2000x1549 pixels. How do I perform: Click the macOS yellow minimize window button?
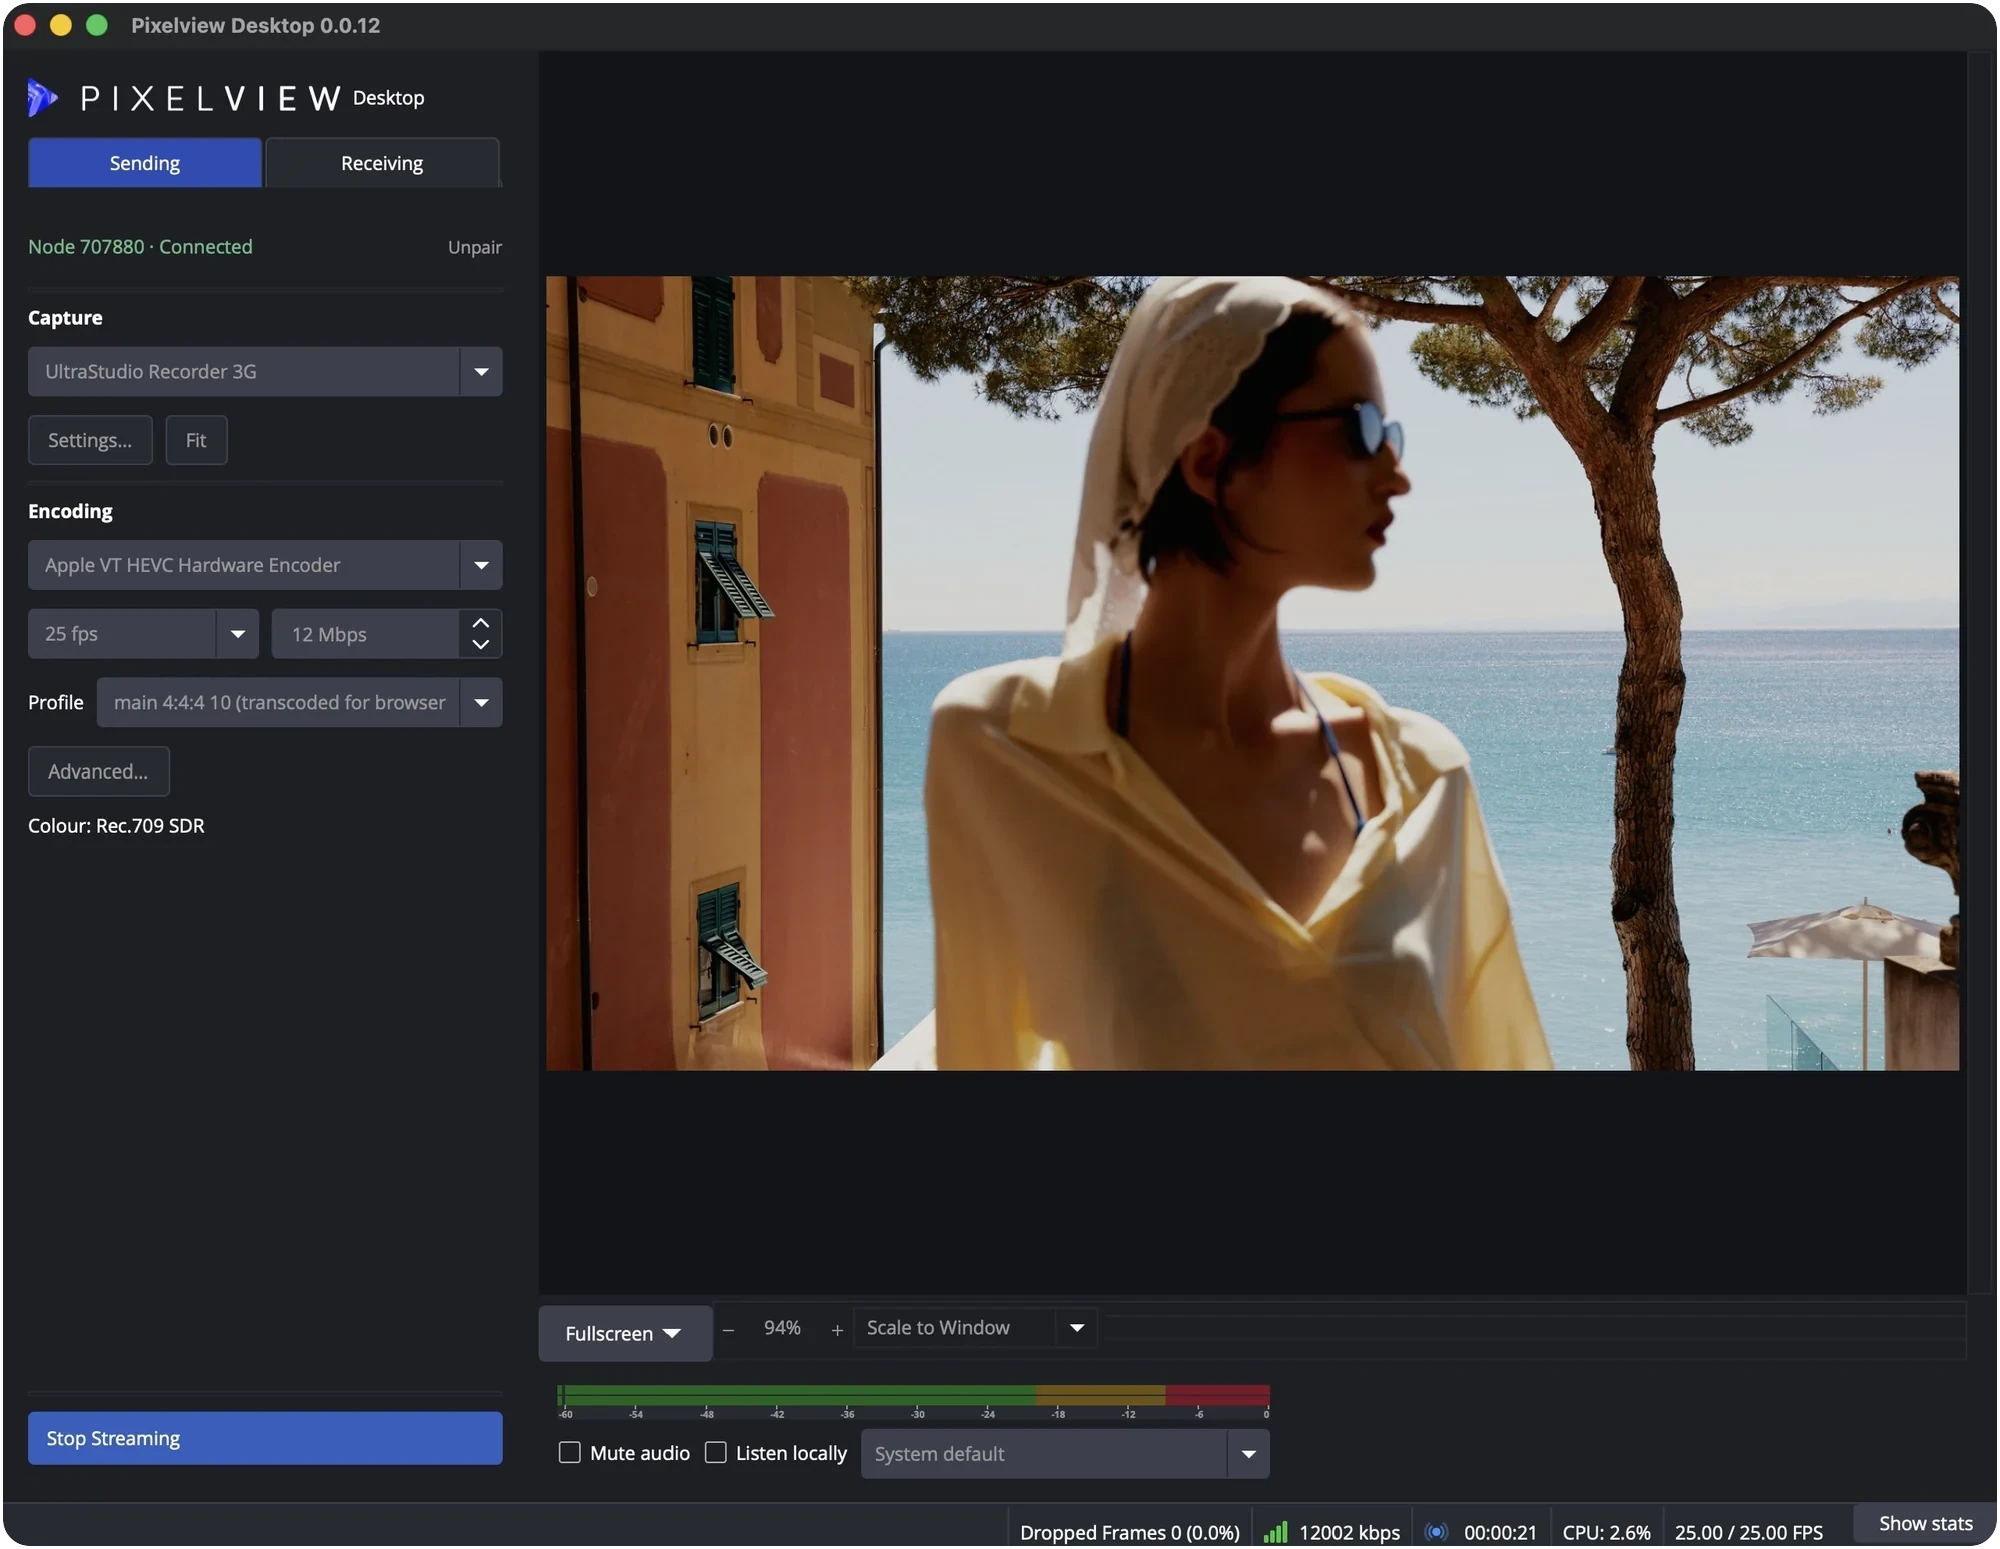61,25
